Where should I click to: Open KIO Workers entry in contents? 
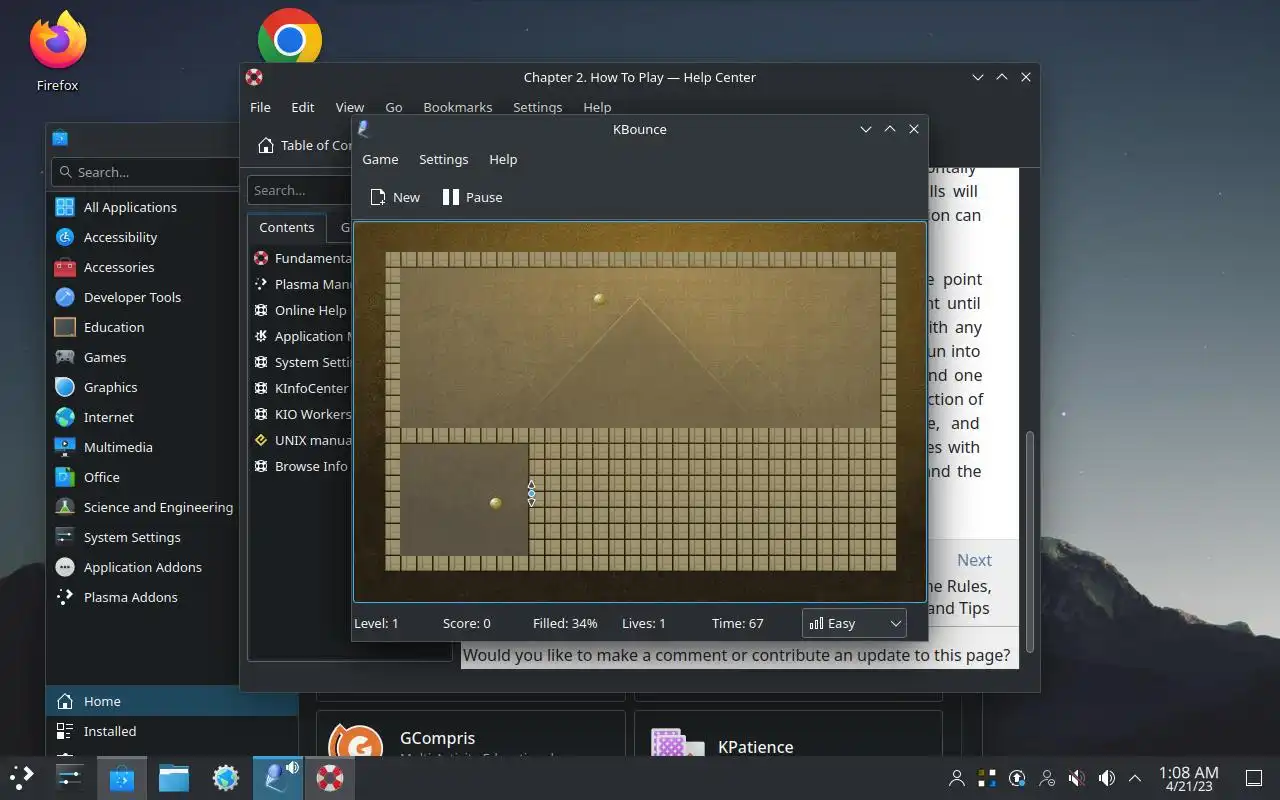[301, 414]
